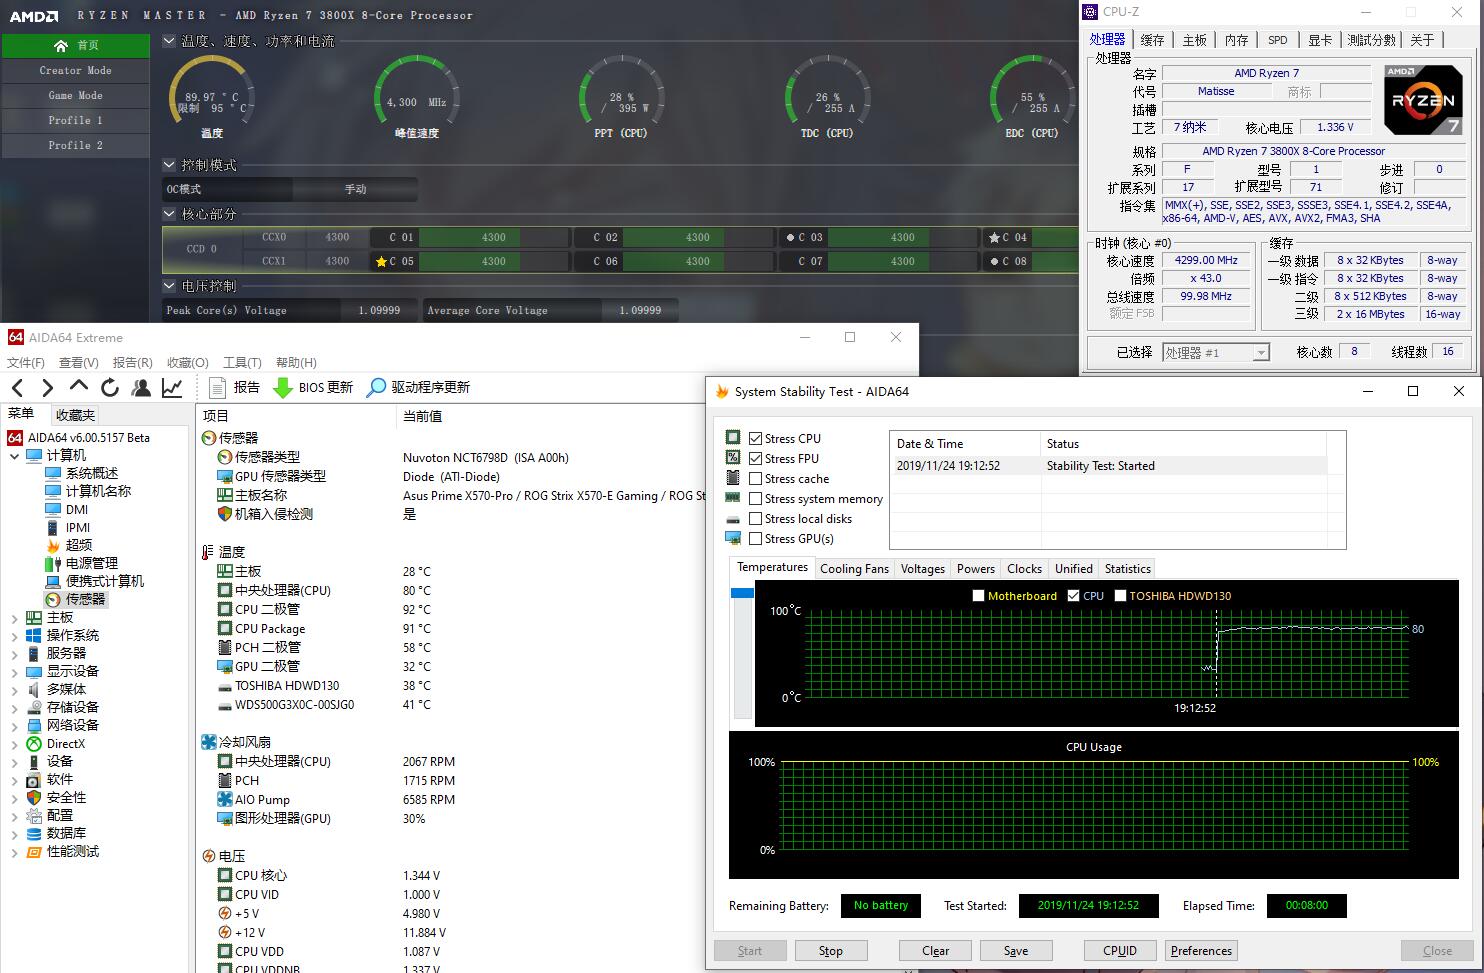Image resolution: width=1484 pixels, height=973 pixels.
Task: Open the graph chart icon in AIDA64 toolbar
Action: (x=173, y=388)
